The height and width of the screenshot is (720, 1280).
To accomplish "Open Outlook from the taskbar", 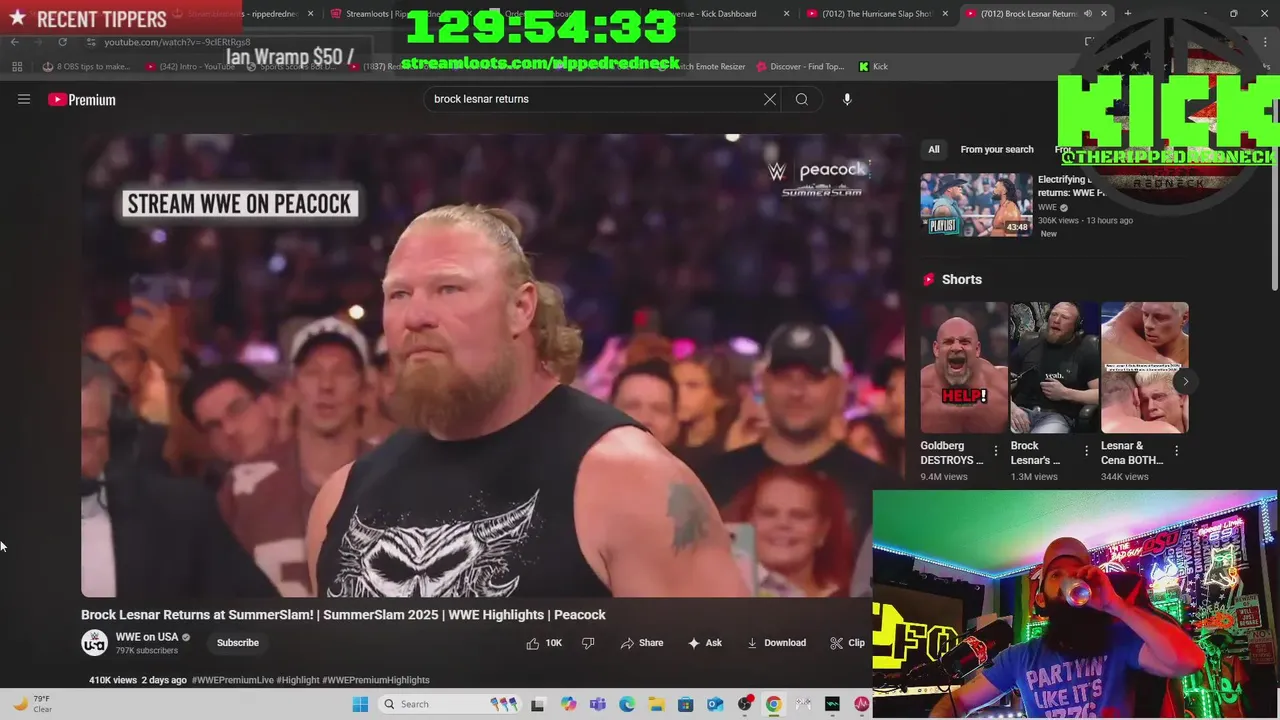I will tap(715, 705).
